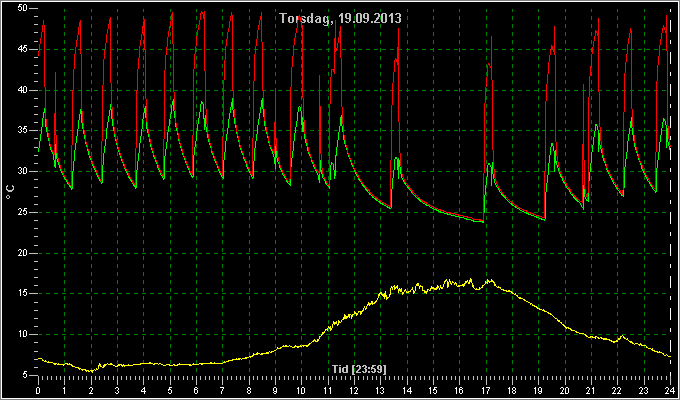Click the red curve trough near hour 17
Image resolution: width=680 pixels, height=400 pixels.
click(482, 220)
